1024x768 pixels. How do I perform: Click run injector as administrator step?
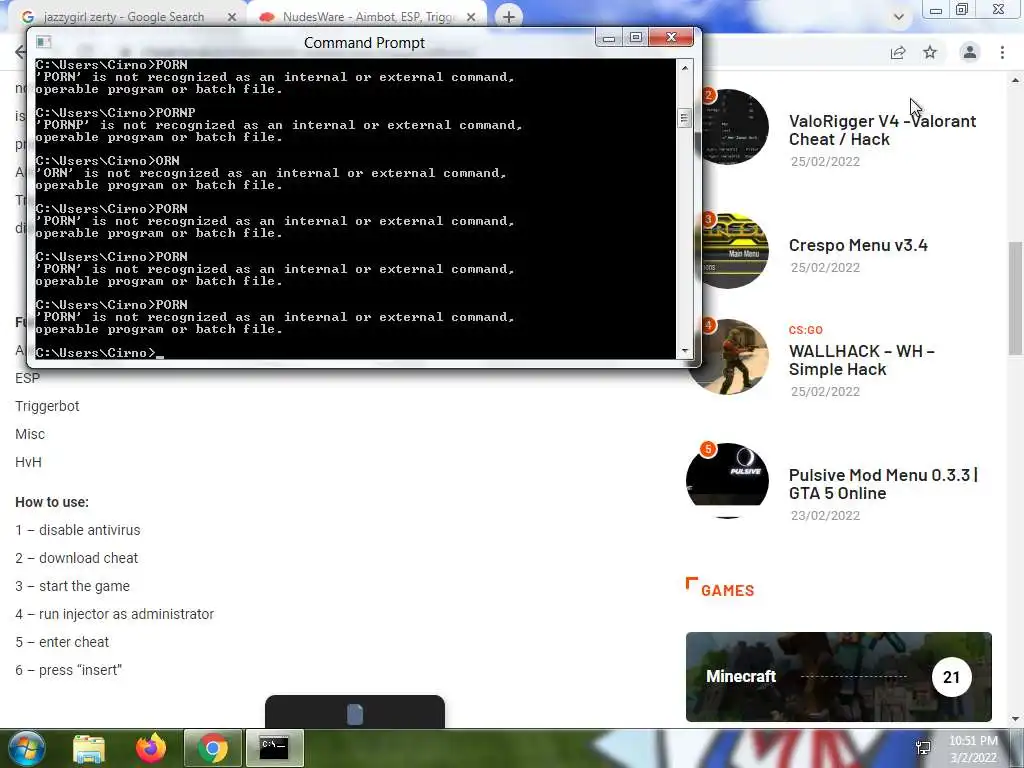(x=114, y=615)
